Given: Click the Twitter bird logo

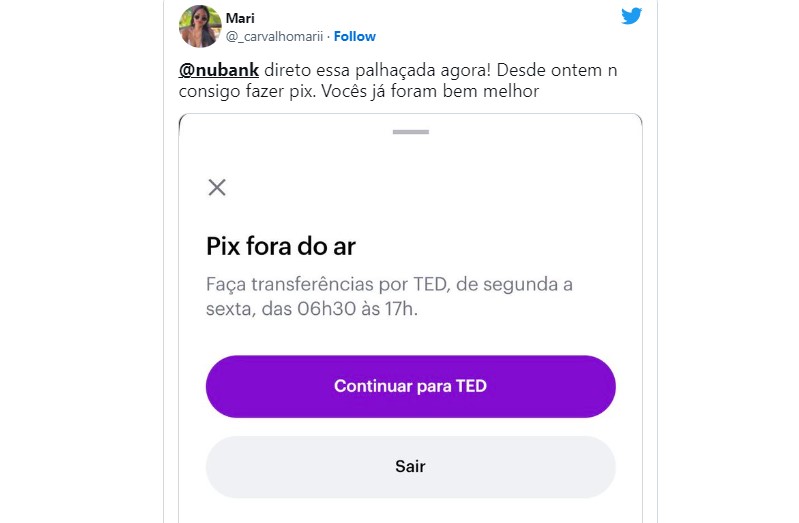Looking at the screenshot, I should coord(631,16).
